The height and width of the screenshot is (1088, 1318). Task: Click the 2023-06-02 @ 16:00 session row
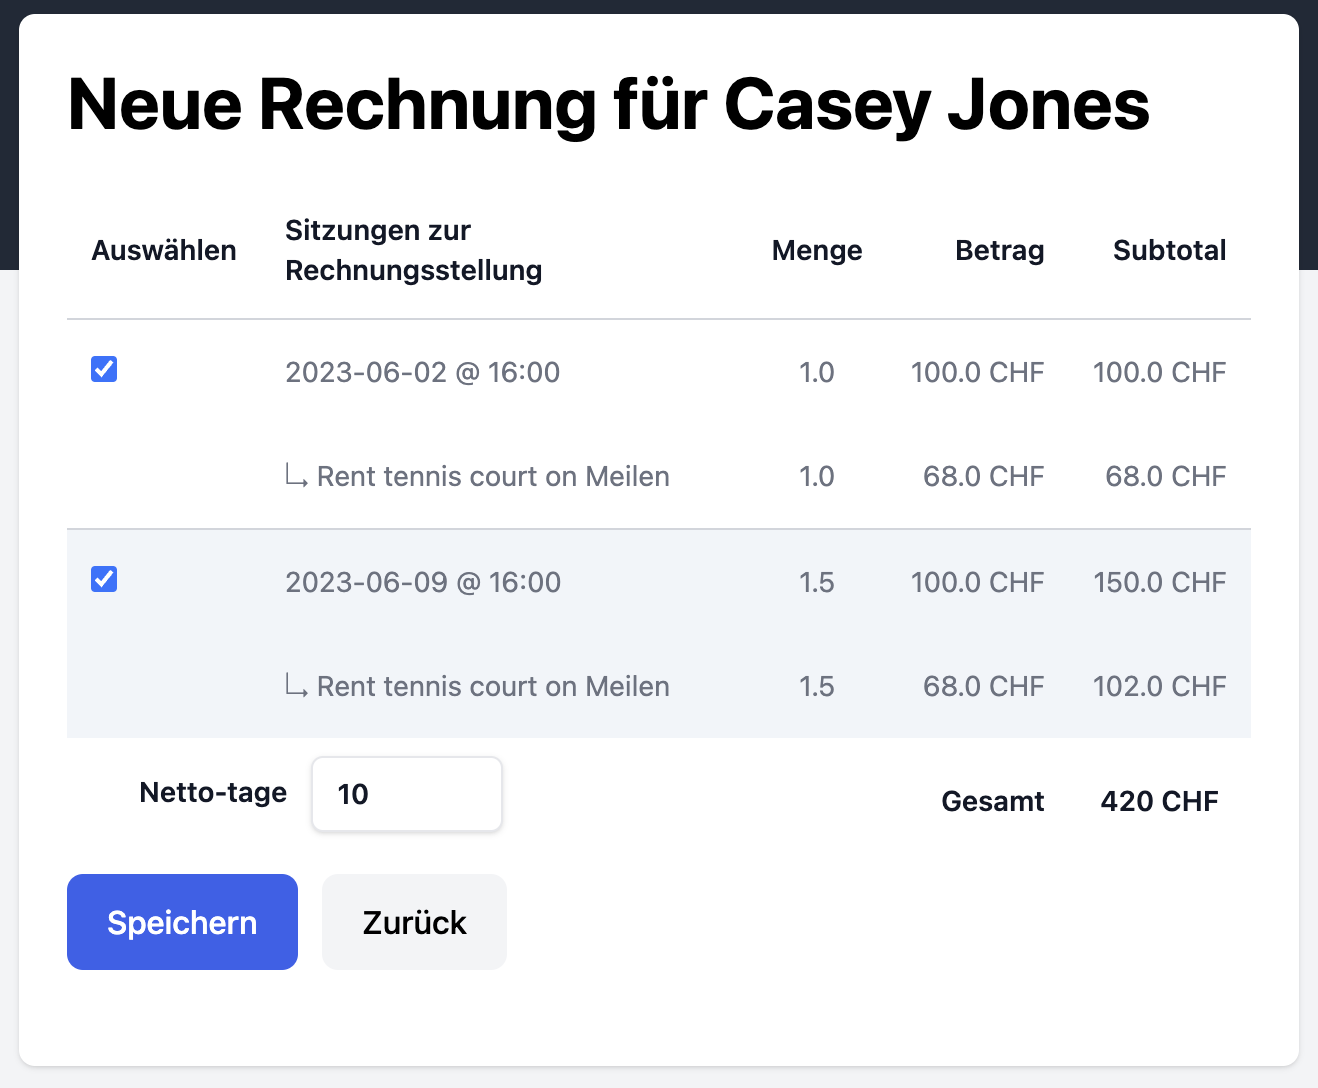tap(422, 372)
